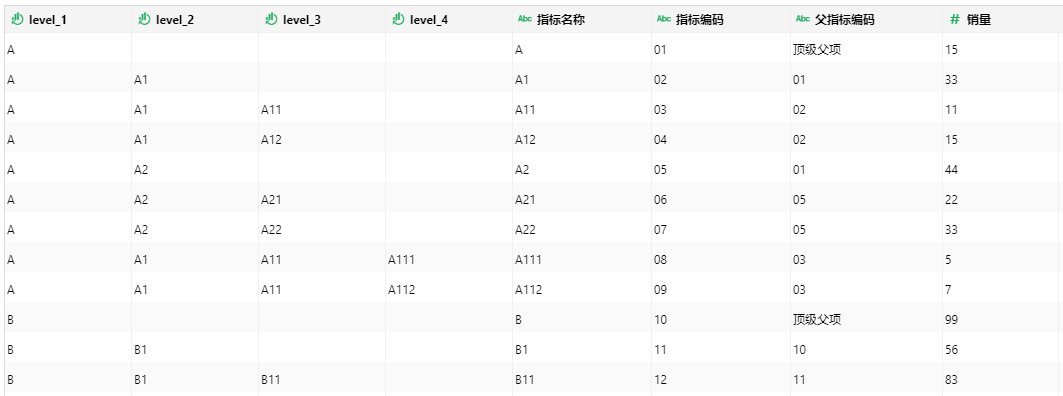Click the # numeric icon beside 销量
This screenshot has height=396, width=1063.
pos(955,20)
